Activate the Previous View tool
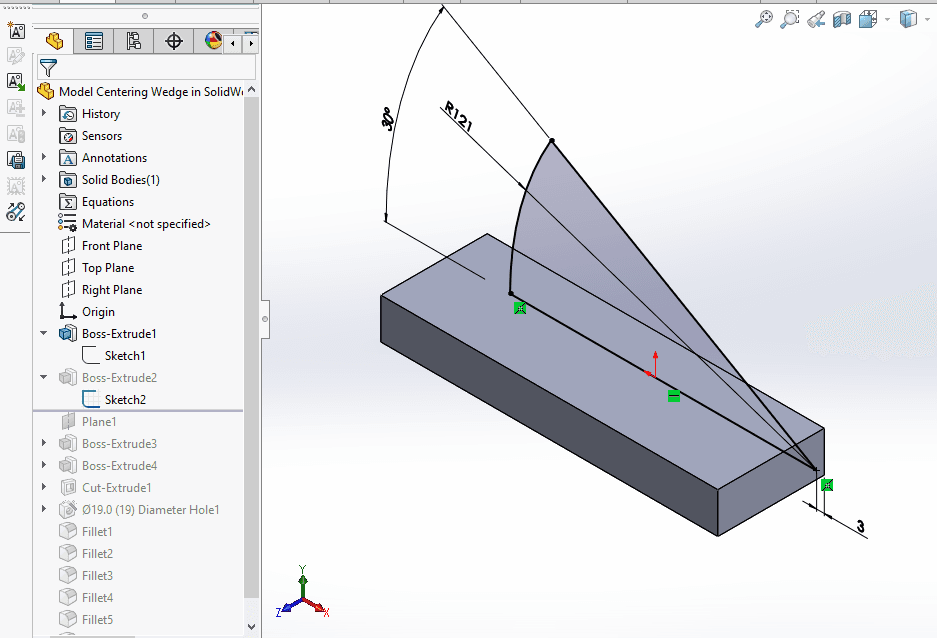 pos(814,18)
